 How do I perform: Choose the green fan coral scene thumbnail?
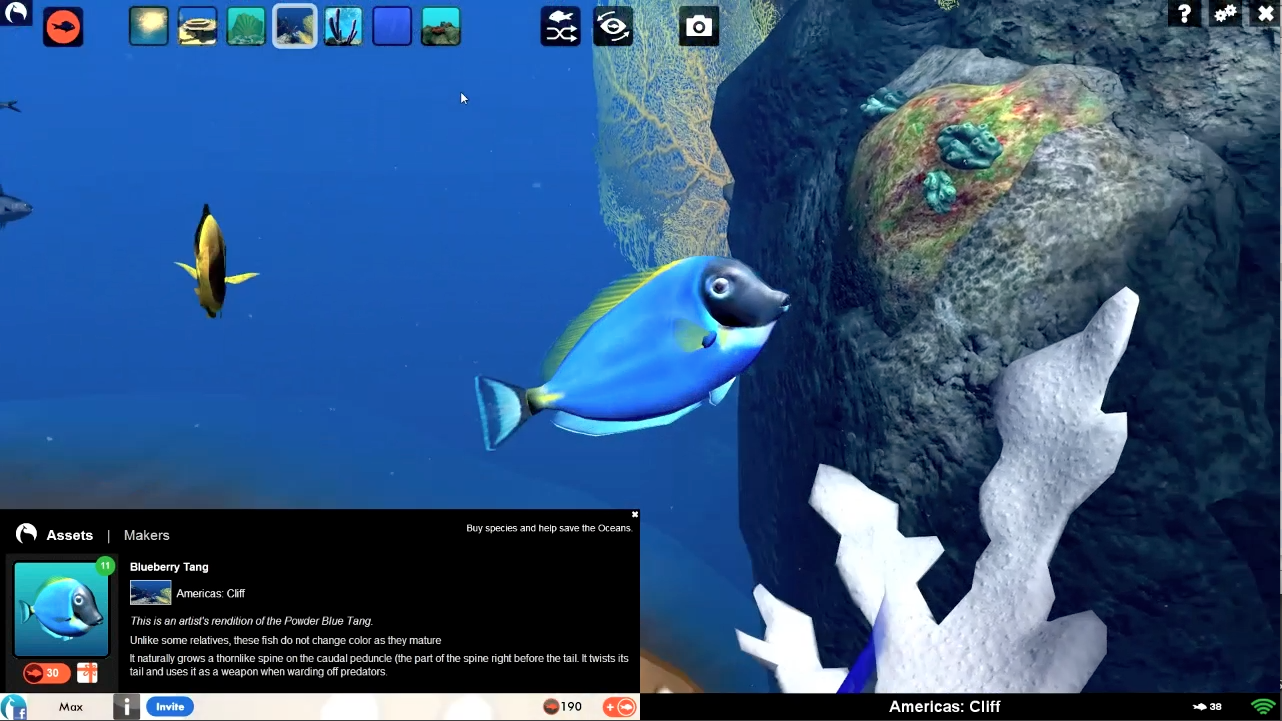(246, 27)
